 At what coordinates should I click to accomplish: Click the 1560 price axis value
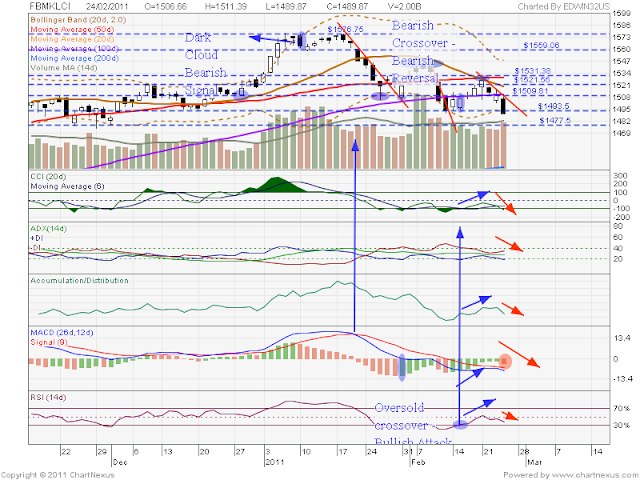[x=622, y=49]
